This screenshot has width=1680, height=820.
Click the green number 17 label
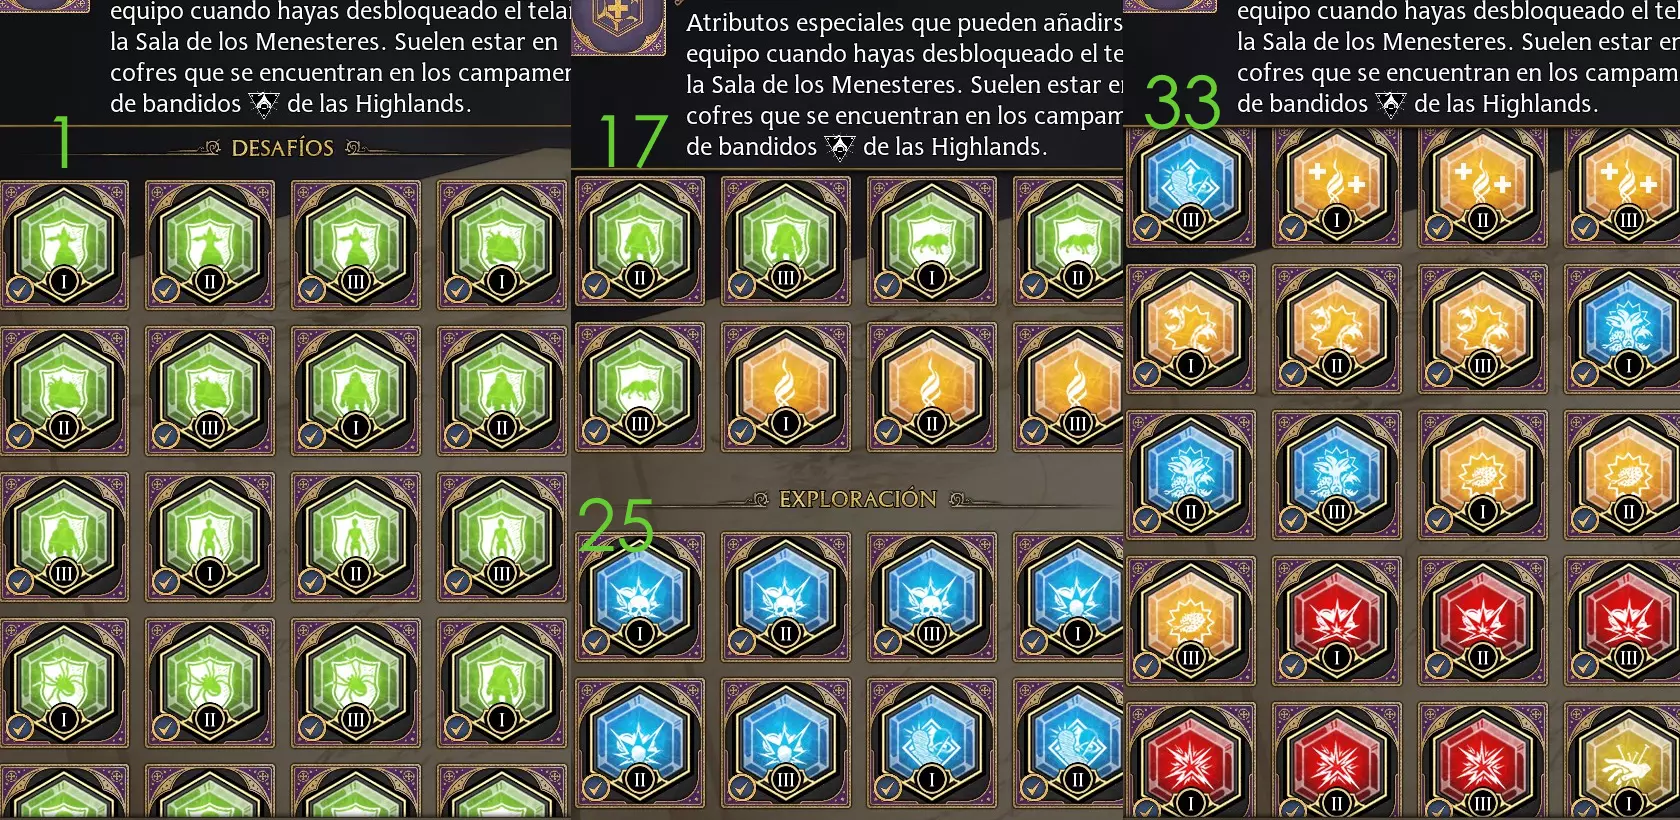(632, 142)
